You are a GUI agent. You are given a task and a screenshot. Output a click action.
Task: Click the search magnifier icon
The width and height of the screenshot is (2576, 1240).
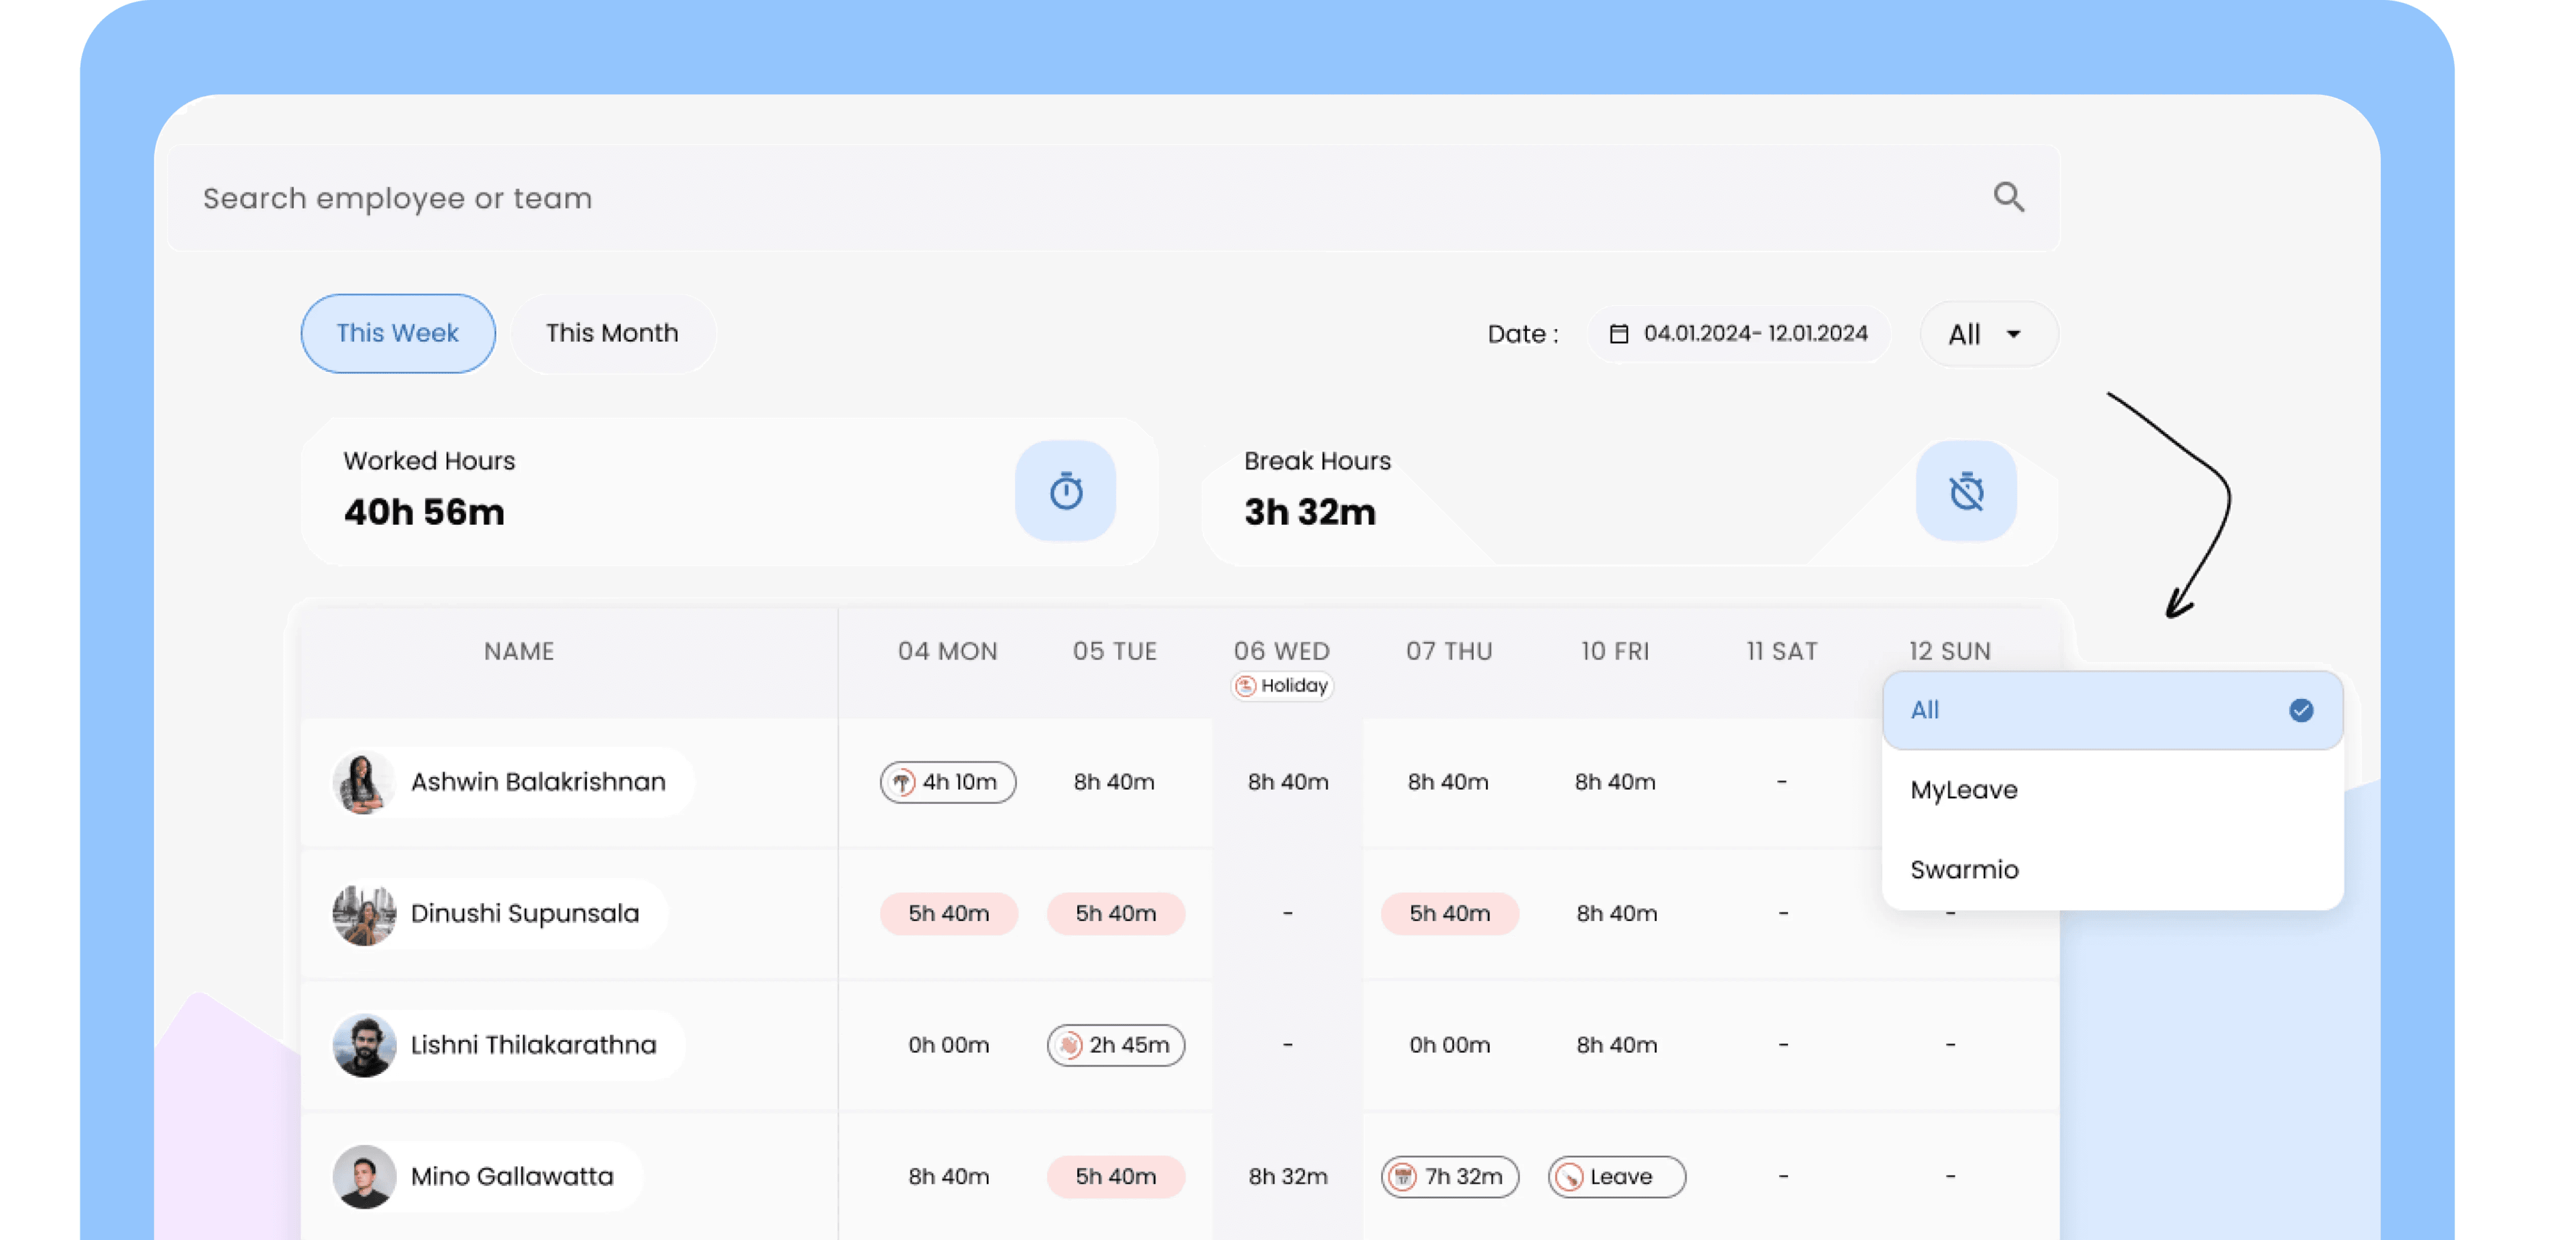click(2008, 197)
